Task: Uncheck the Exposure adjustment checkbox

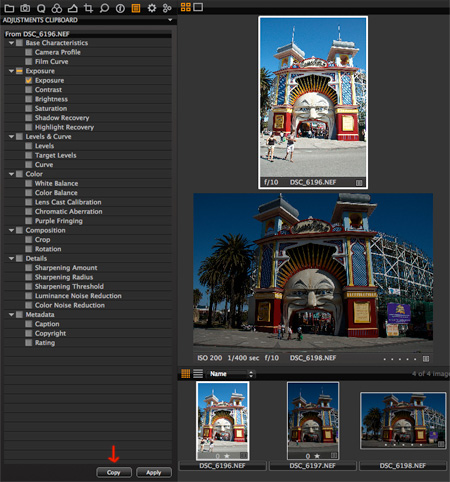Action: [29, 80]
